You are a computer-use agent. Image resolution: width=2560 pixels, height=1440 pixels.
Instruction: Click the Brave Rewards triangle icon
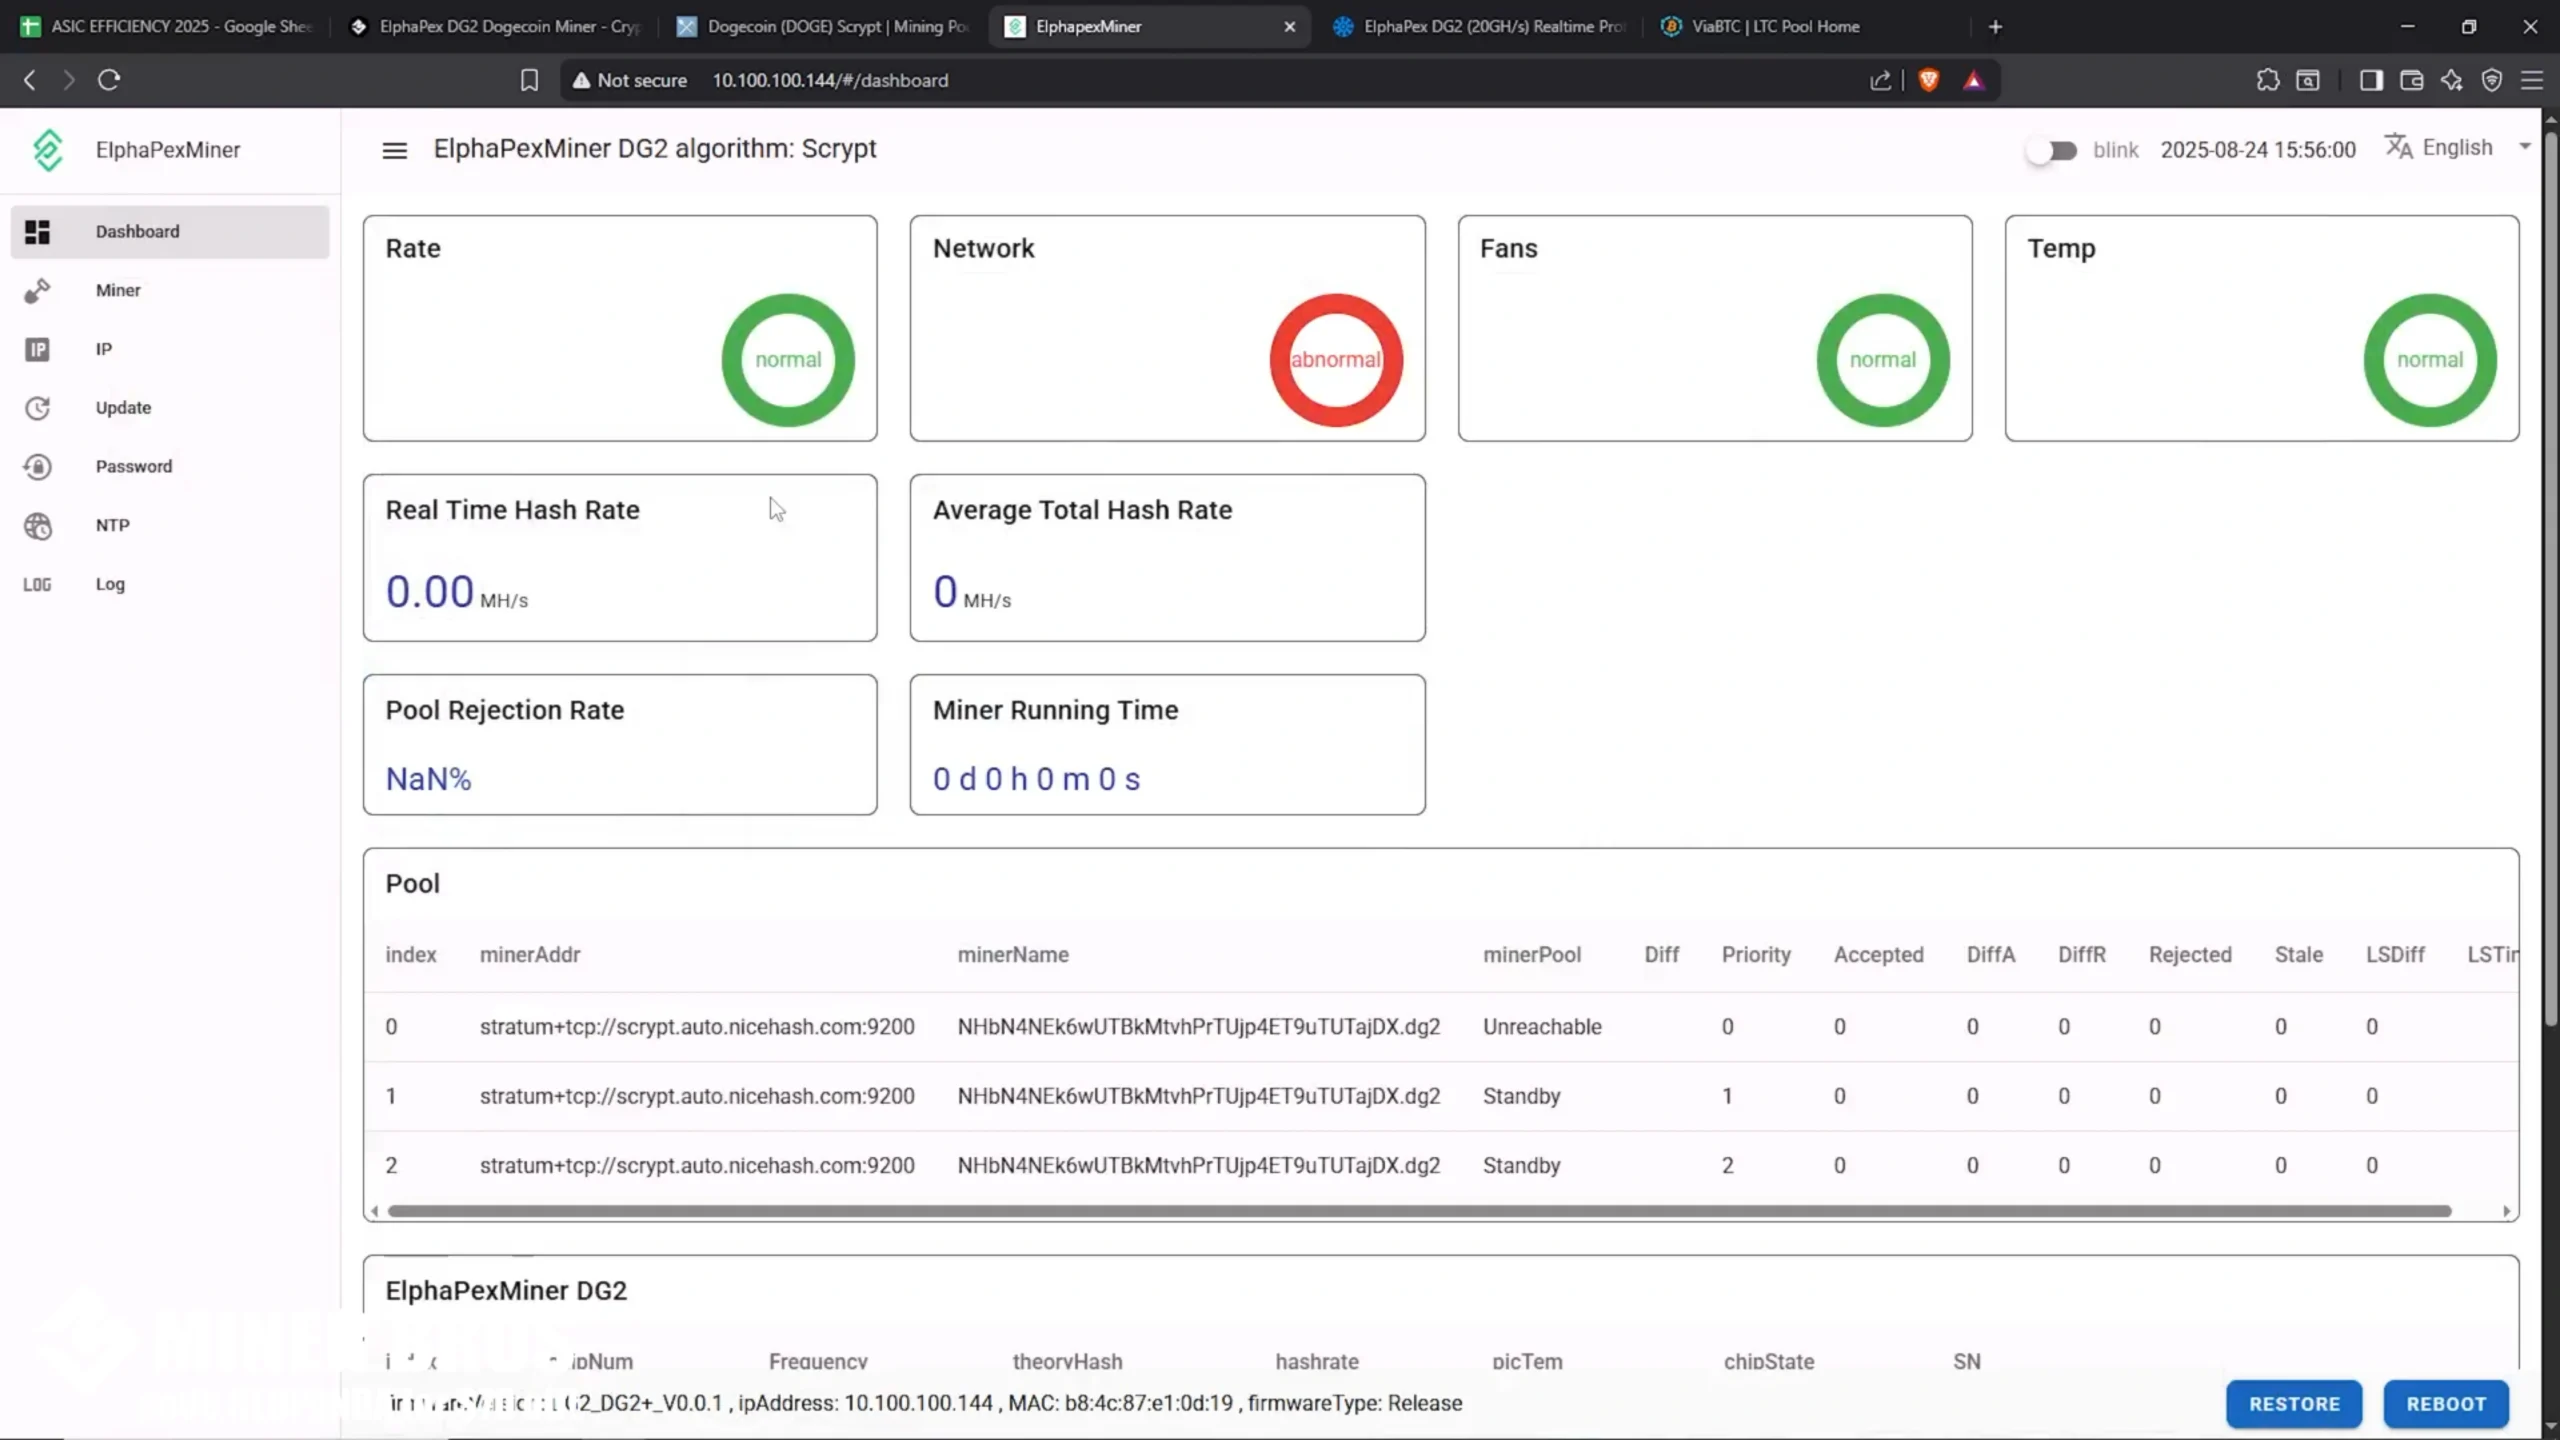point(1973,80)
